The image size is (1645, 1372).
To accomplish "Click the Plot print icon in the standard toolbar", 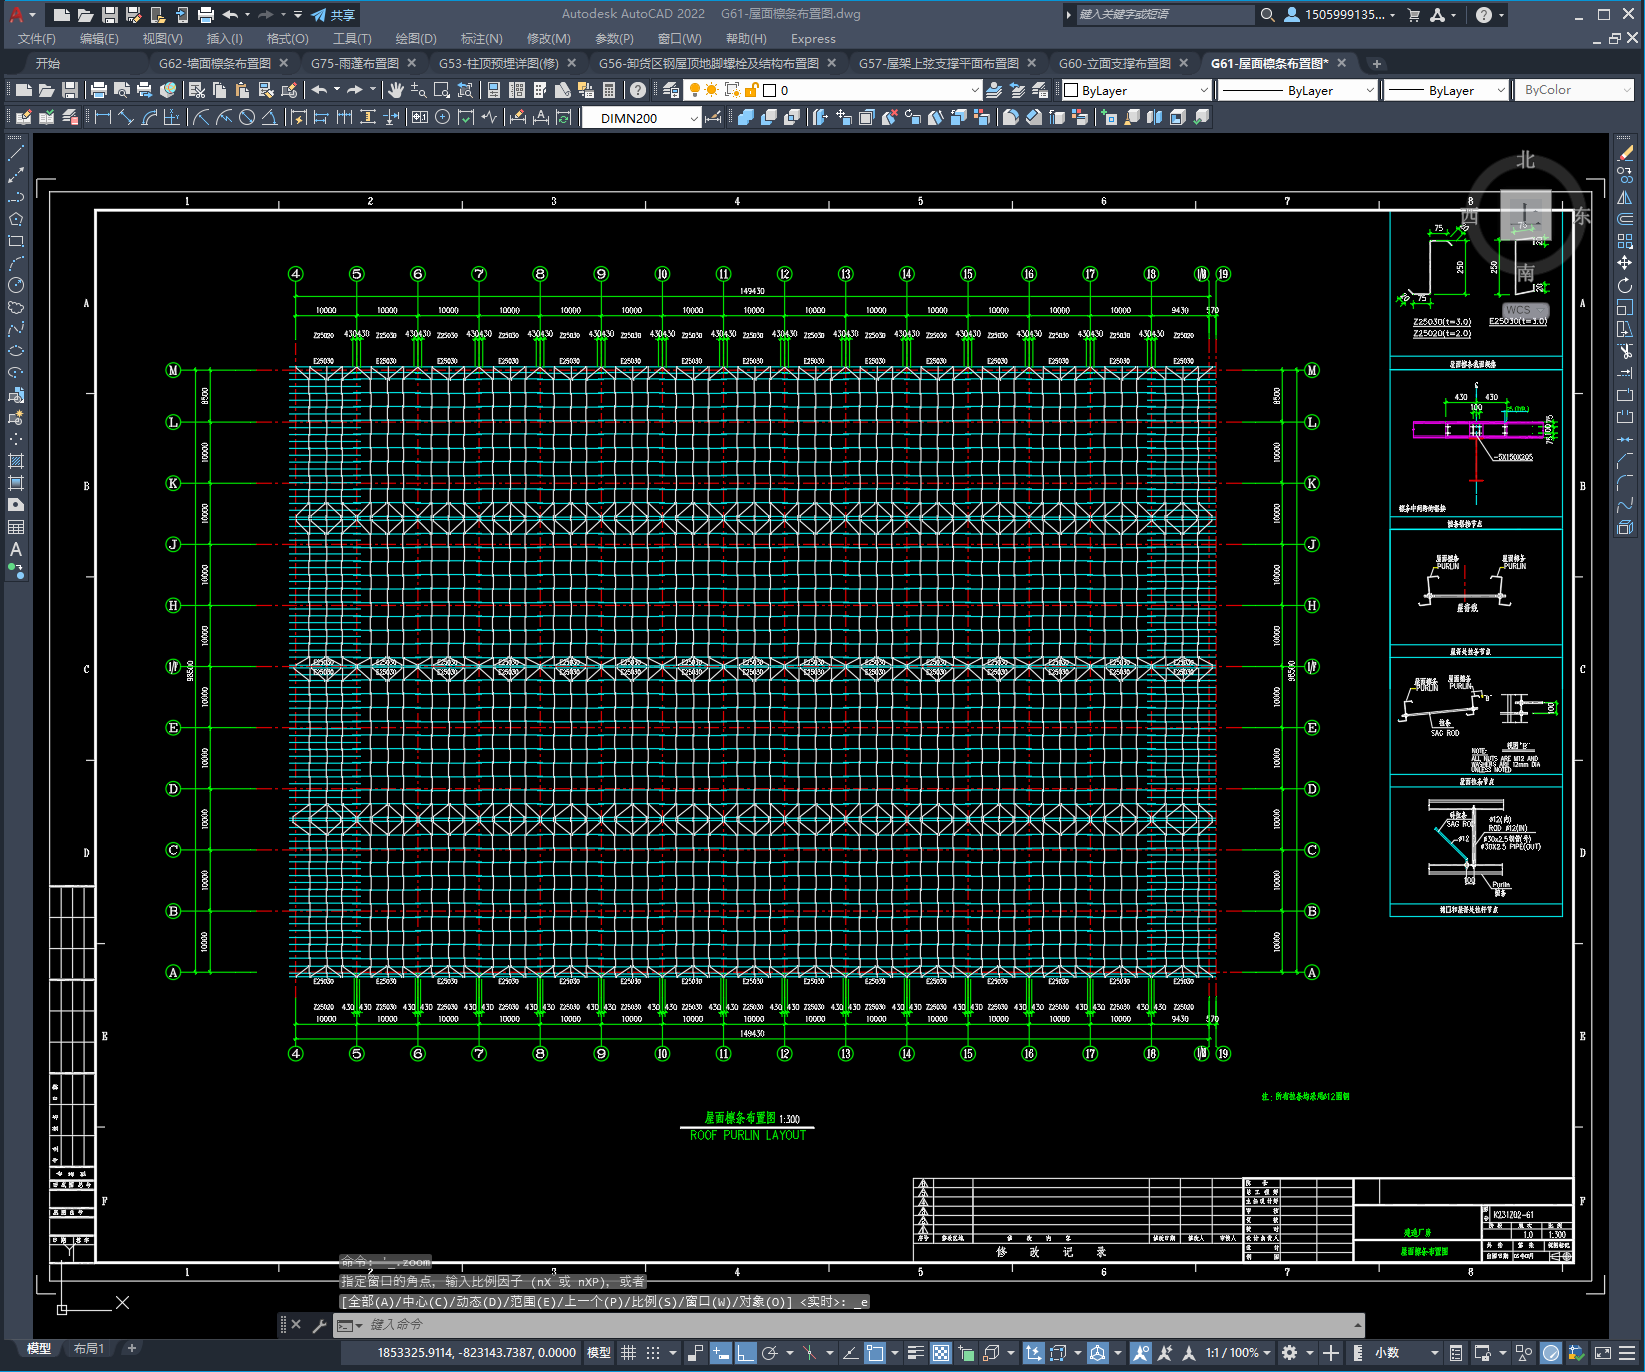I will pyautogui.click(x=99, y=90).
